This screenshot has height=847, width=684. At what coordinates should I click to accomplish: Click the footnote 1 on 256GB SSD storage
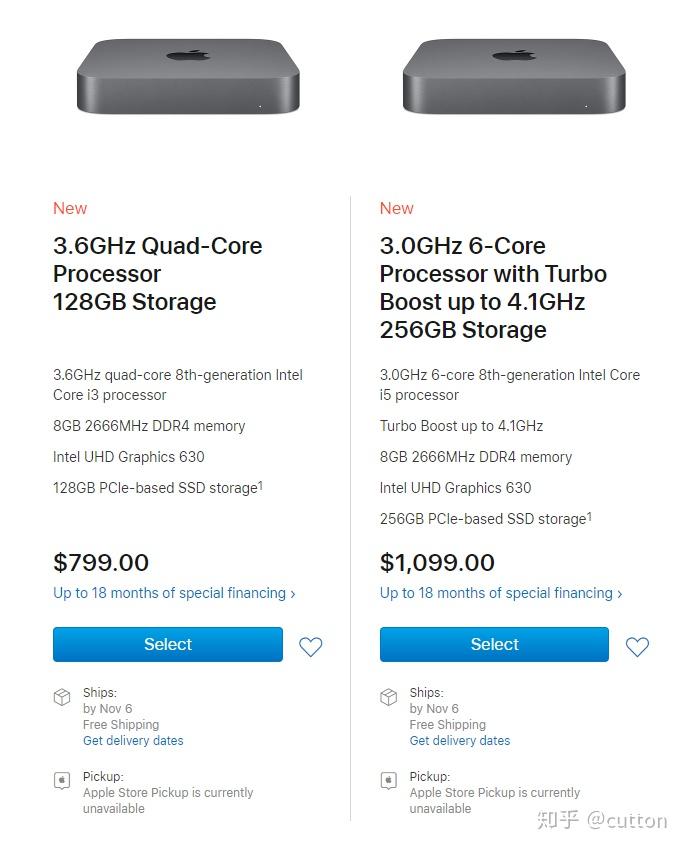pos(590,515)
